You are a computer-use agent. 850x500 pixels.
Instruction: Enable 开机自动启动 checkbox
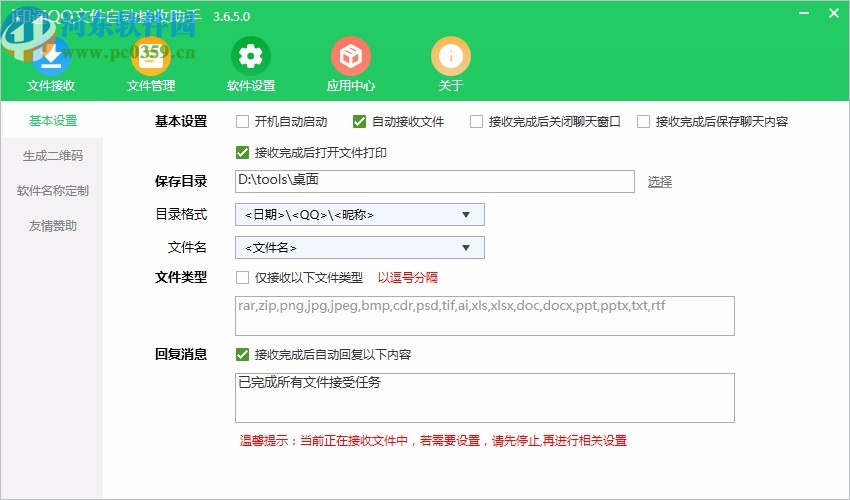[x=242, y=121]
